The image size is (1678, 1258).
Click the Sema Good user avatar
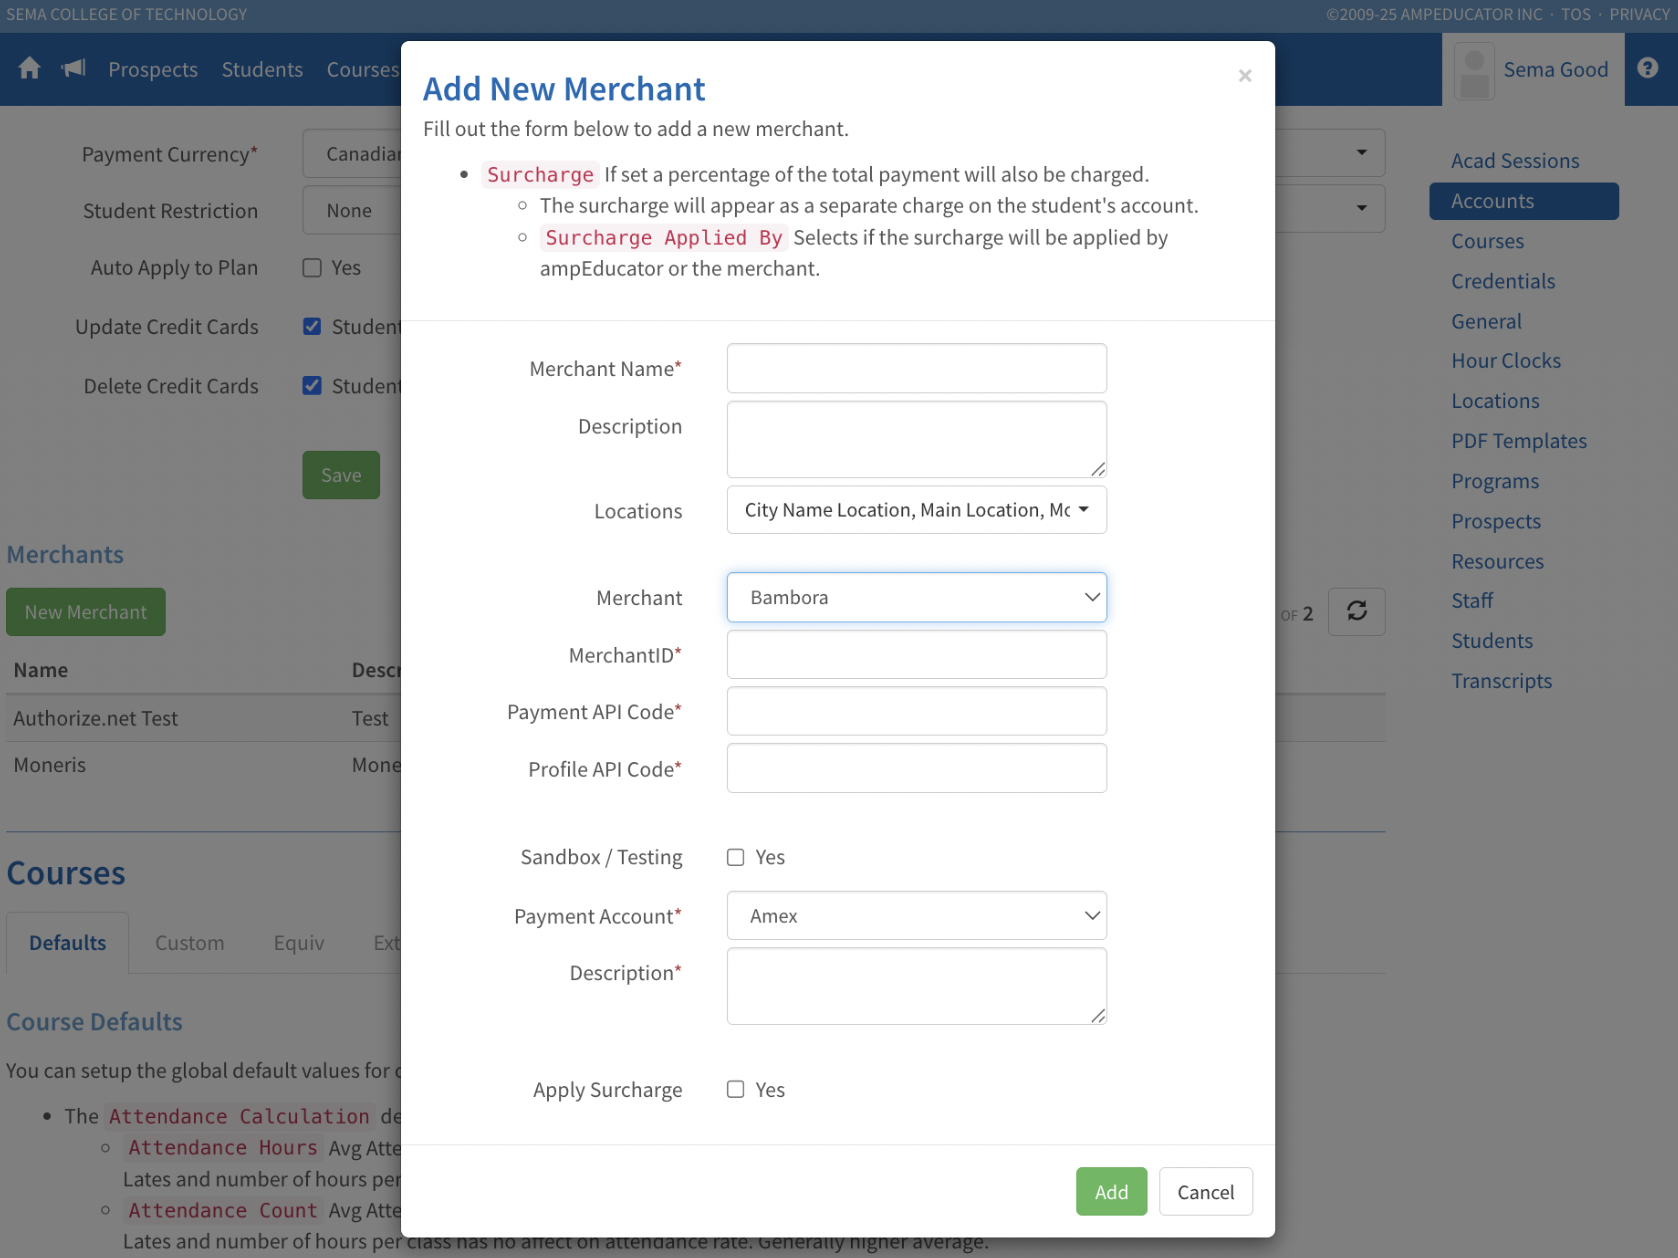tap(1474, 70)
